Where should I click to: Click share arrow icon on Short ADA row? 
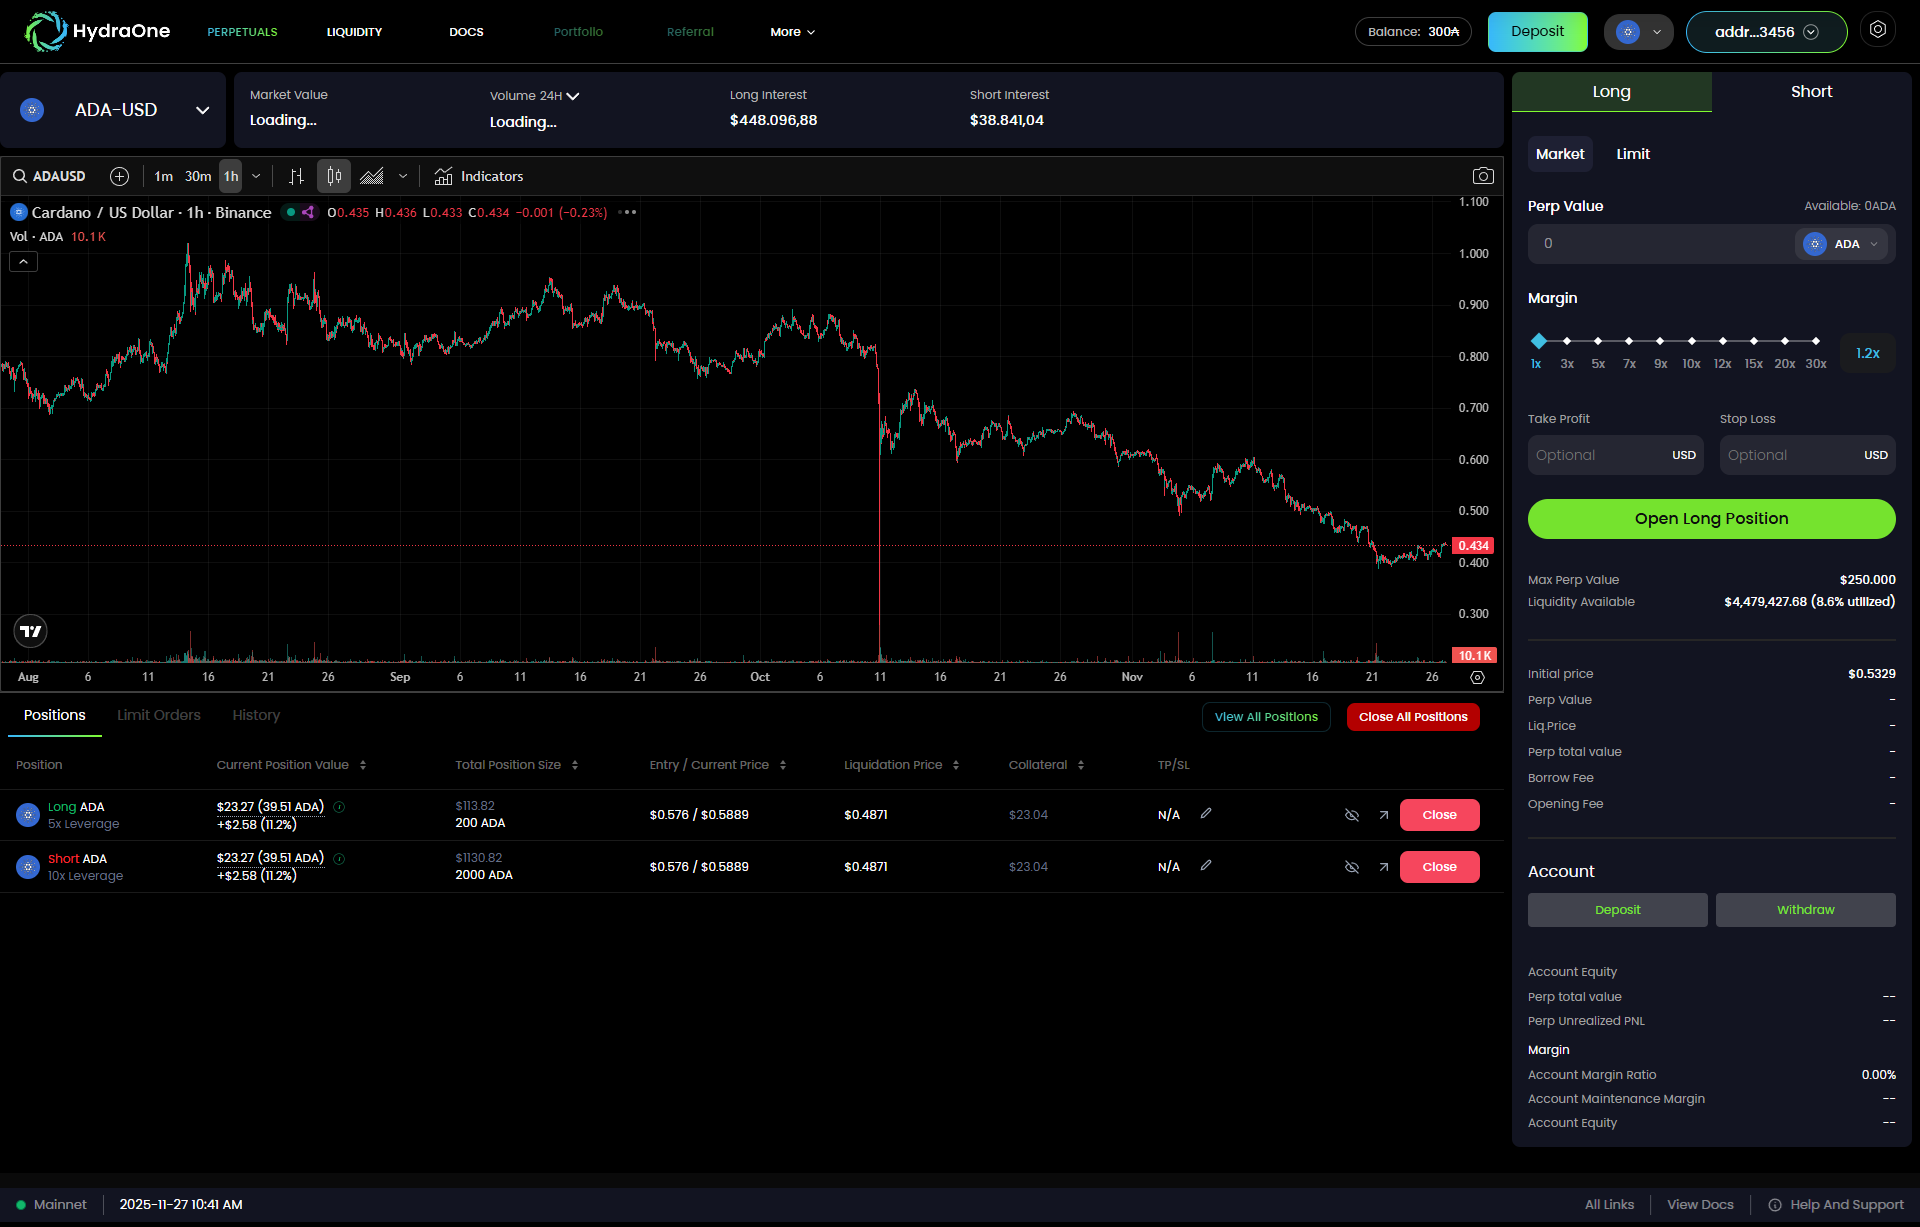click(x=1383, y=867)
